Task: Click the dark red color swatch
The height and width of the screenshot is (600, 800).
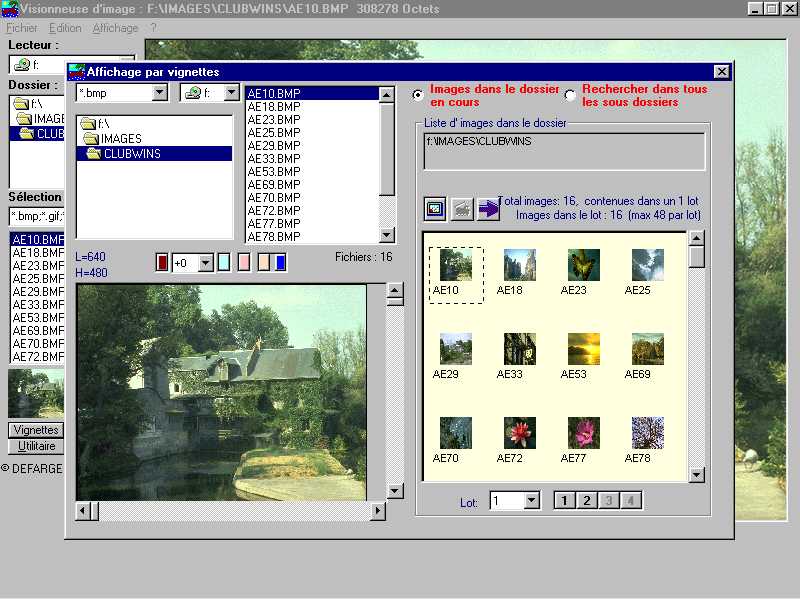Action: click(x=163, y=262)
